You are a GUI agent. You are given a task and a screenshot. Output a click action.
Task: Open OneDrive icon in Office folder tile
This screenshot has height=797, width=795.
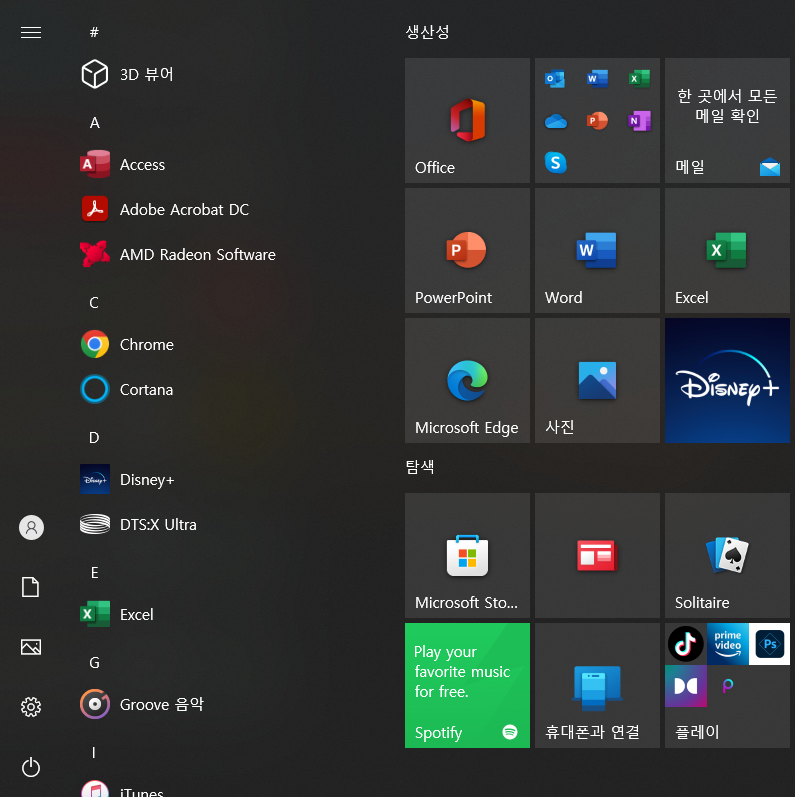click(556, 121)
